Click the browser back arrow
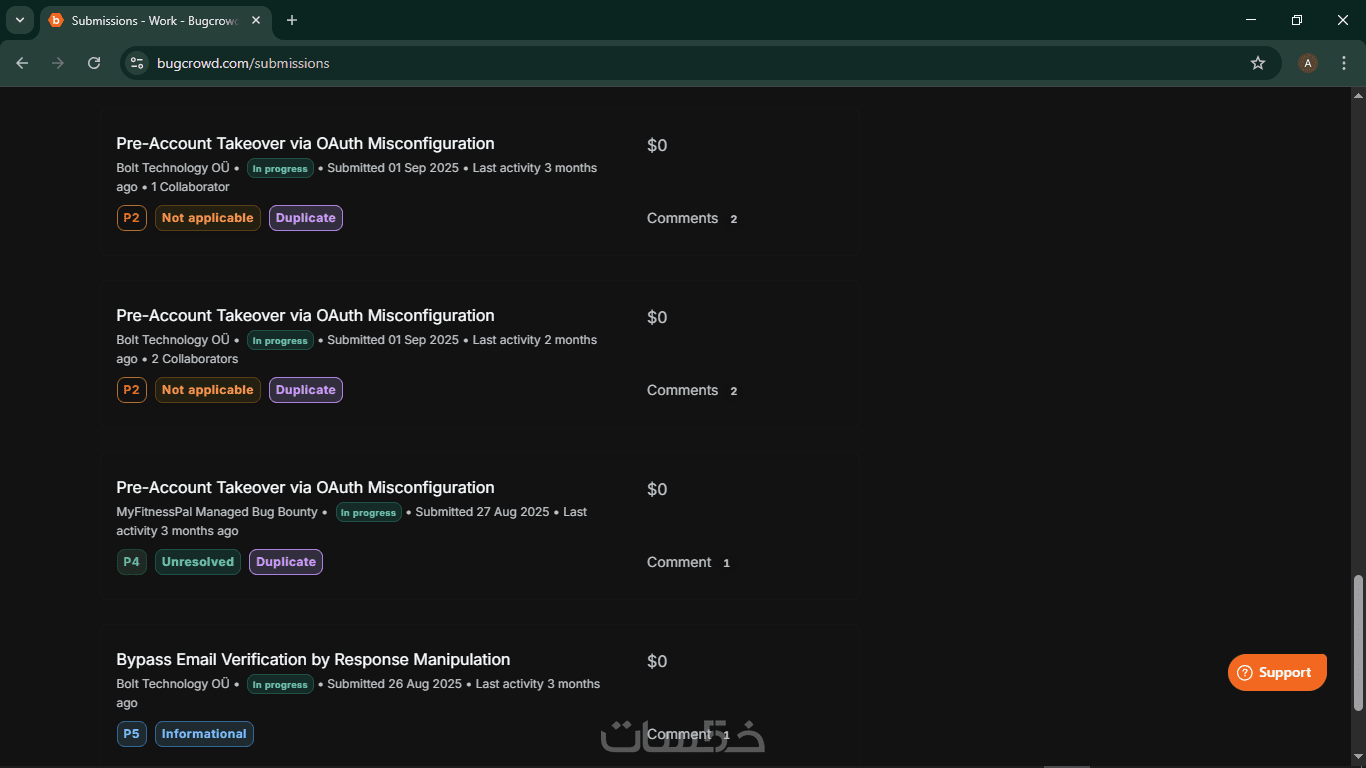This screenshot has height=768, width=1366. tap(22, 63)
